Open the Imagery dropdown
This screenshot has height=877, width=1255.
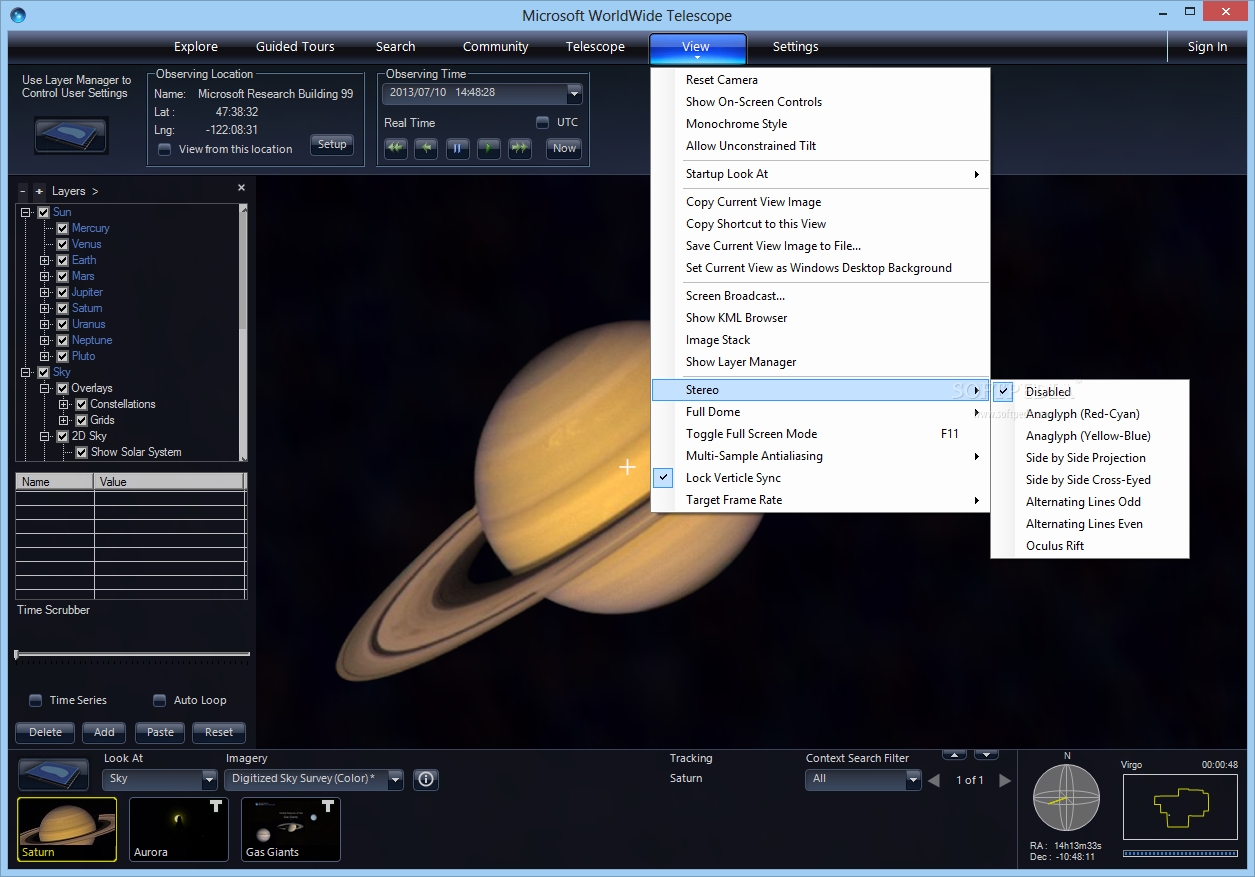coord(395,779)
